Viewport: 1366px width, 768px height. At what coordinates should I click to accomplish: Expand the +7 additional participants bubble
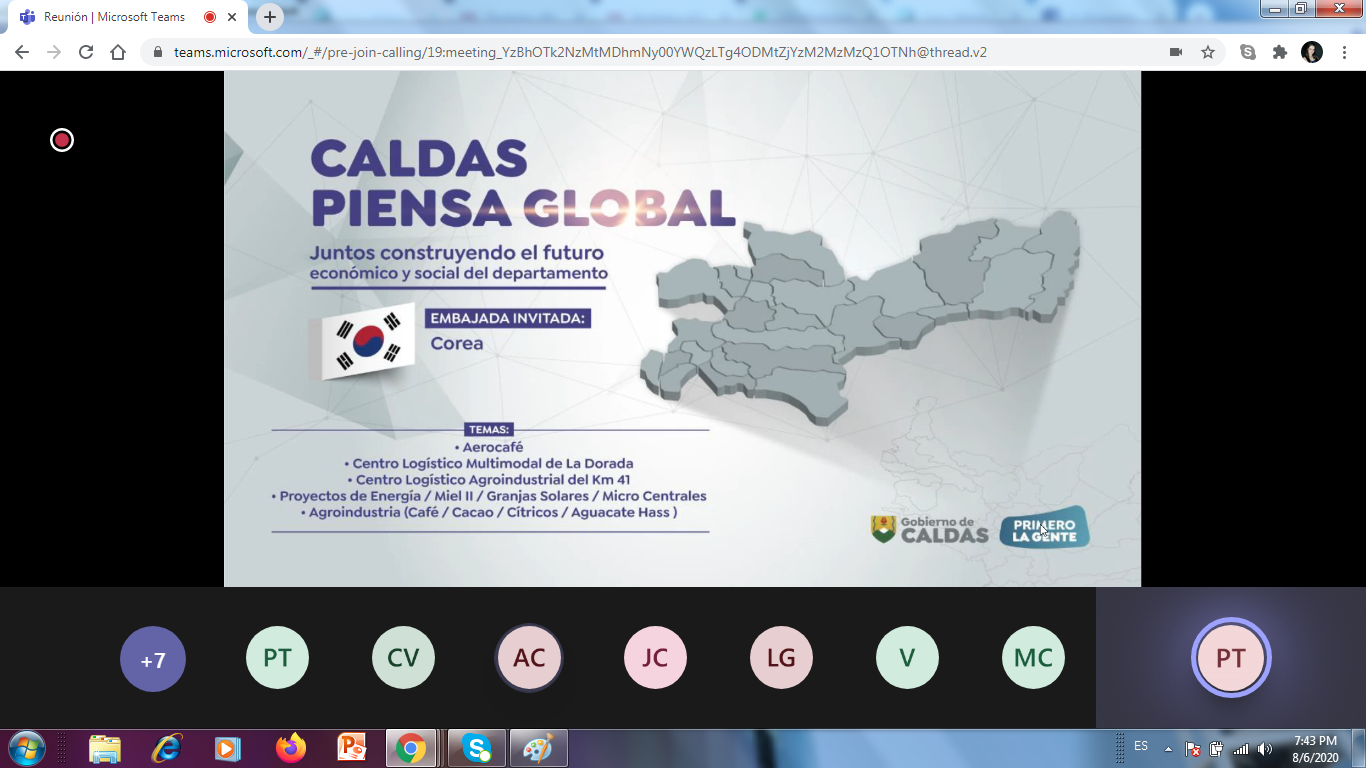[153, 659]
